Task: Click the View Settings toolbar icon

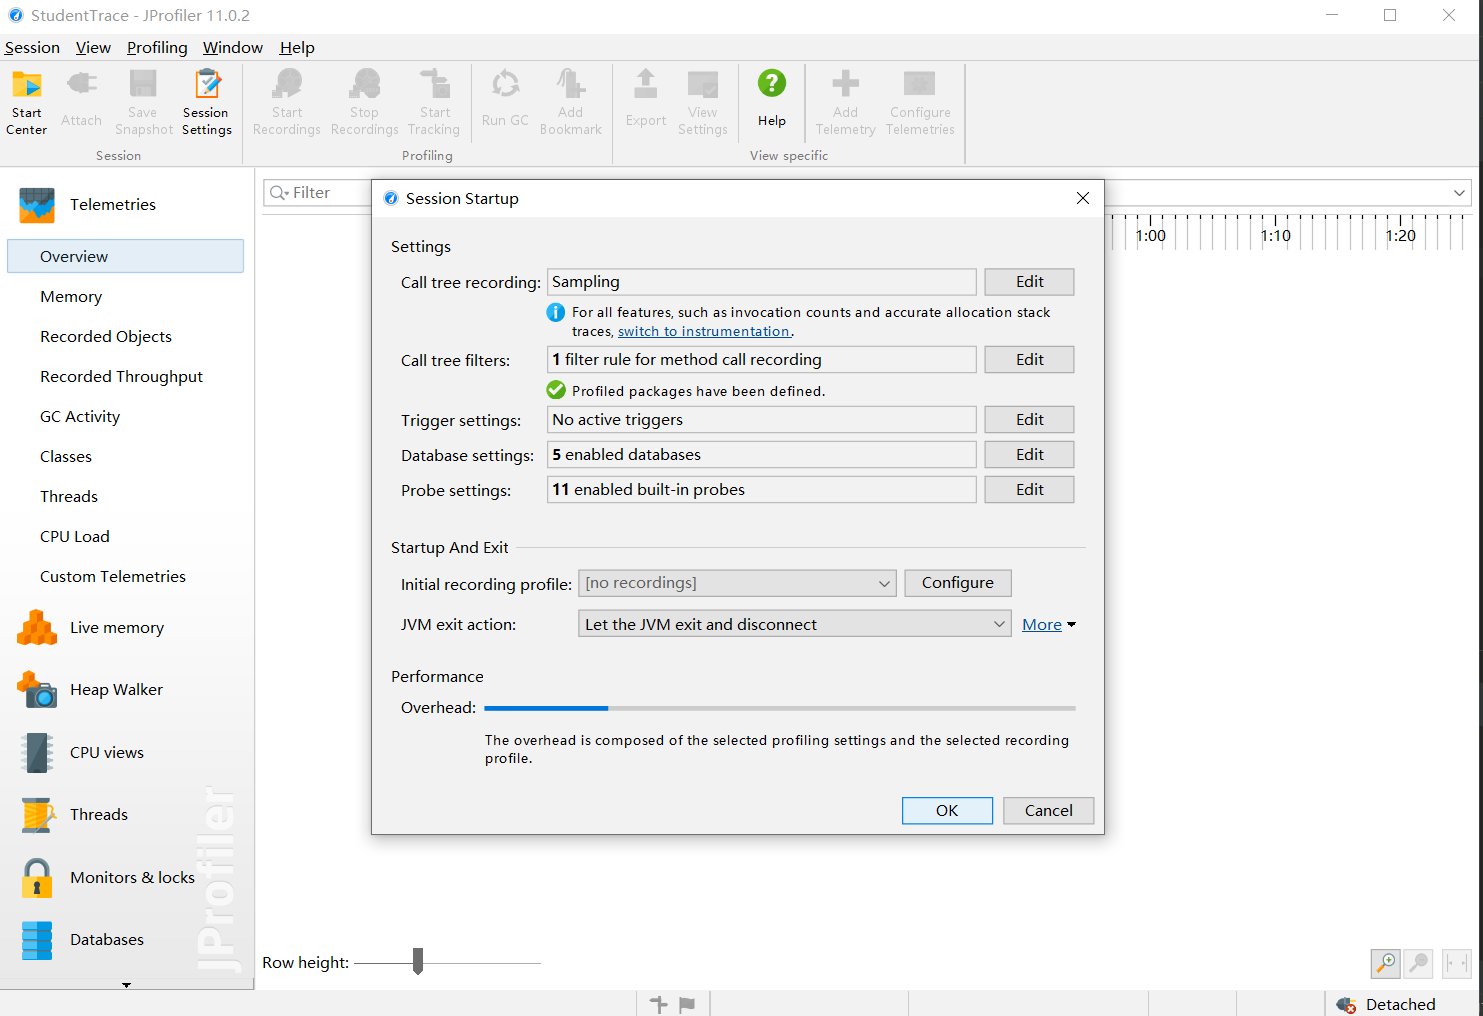Action: (703, 102)
